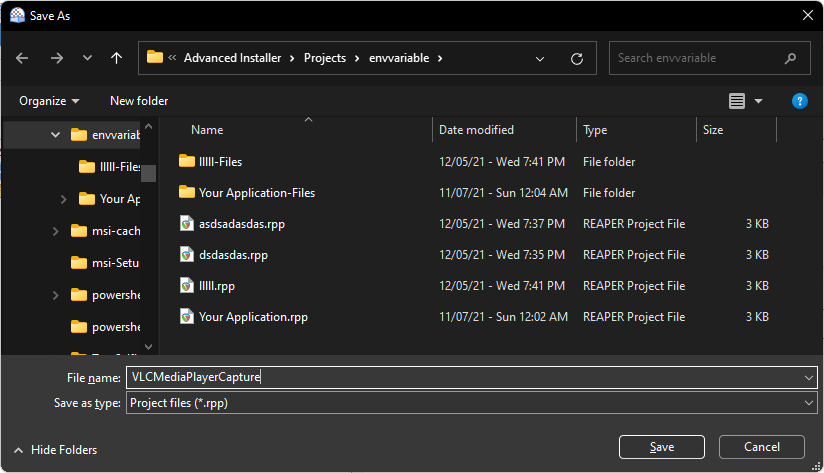Click folder icon in address bar
The width and height of the screenshot is (824, 473).
[x=154, y=57]
